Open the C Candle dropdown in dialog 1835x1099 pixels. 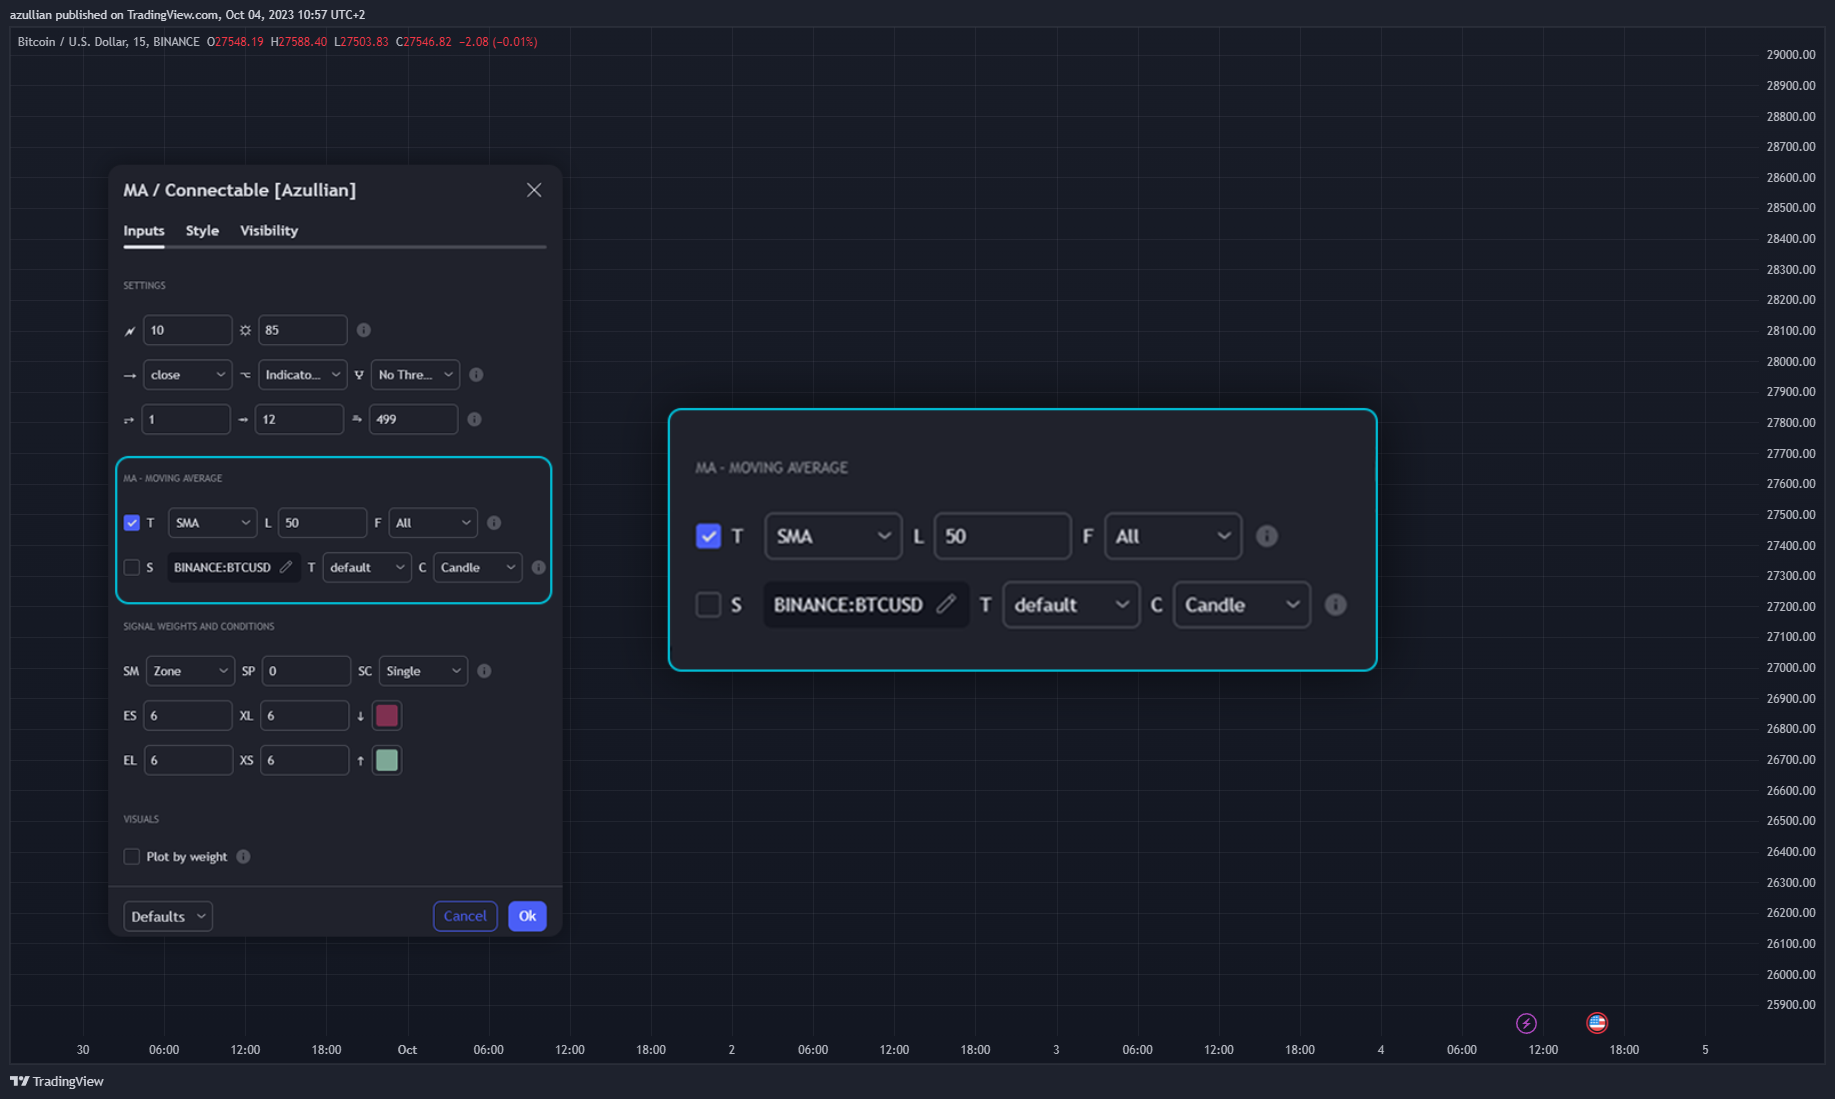click(477, 567)
